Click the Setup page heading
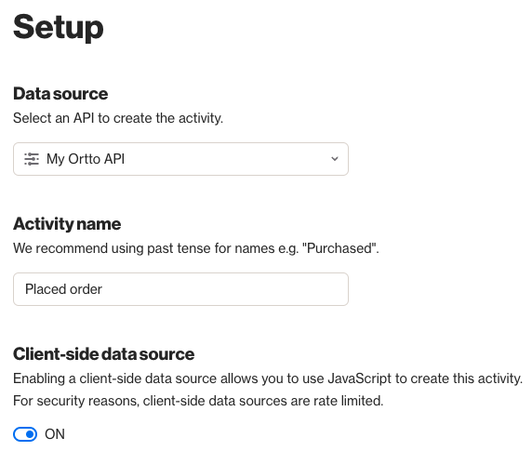This screenshot has height=451, width=532. [58, 27]
